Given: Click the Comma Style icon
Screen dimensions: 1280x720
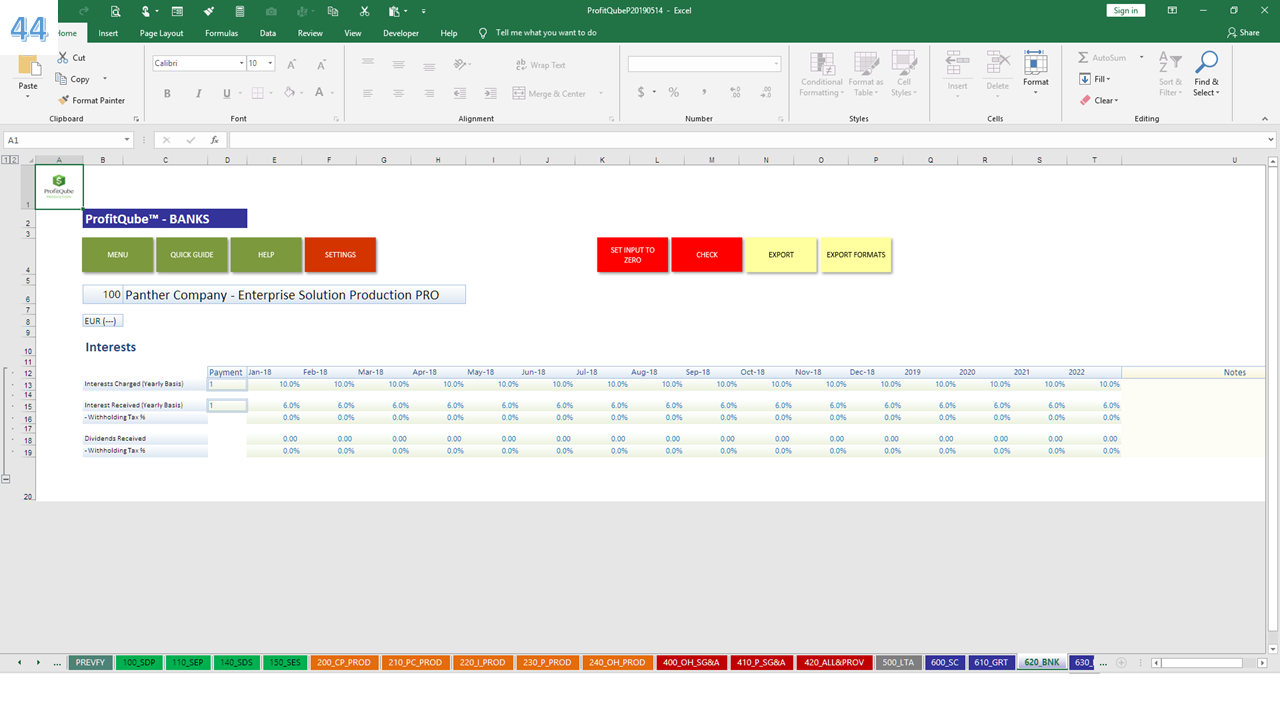Looking at the screenshot, I should [704, 92].
